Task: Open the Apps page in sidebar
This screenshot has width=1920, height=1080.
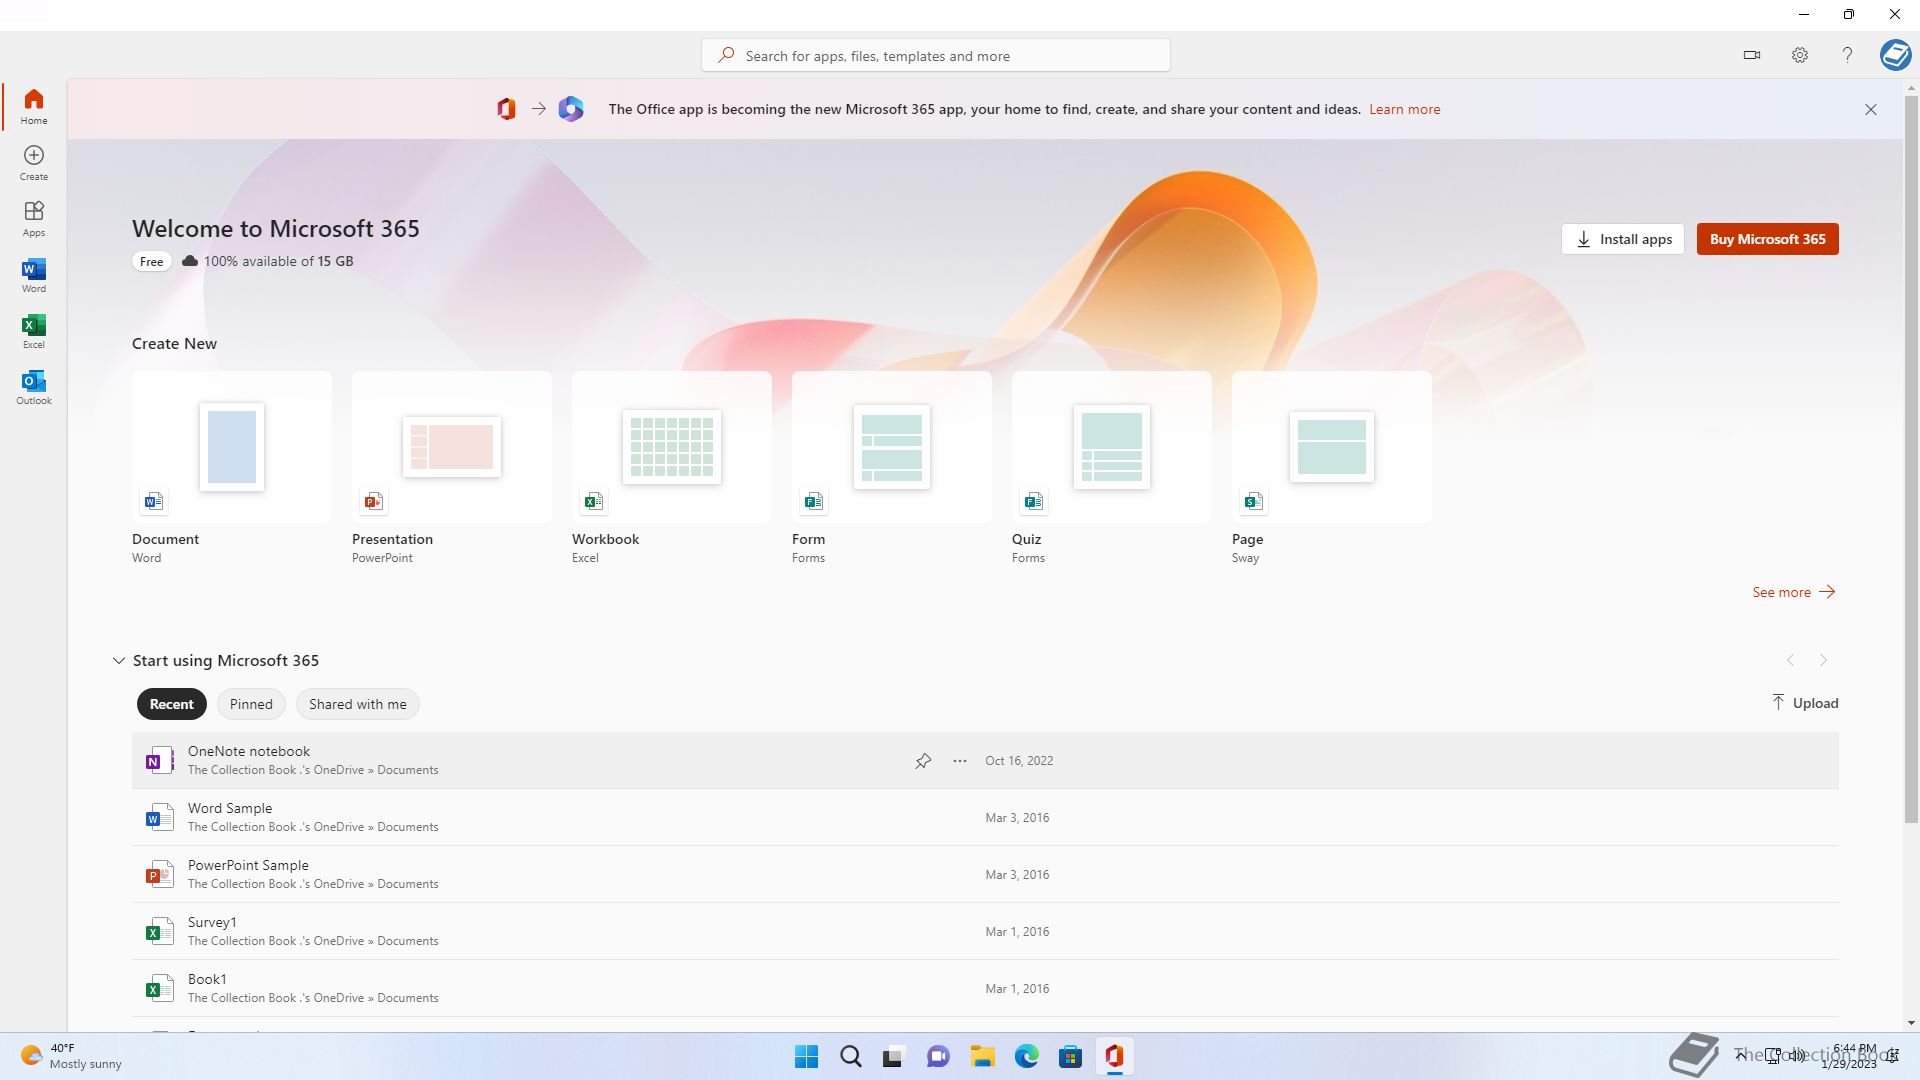Action: tap(34, 218)
